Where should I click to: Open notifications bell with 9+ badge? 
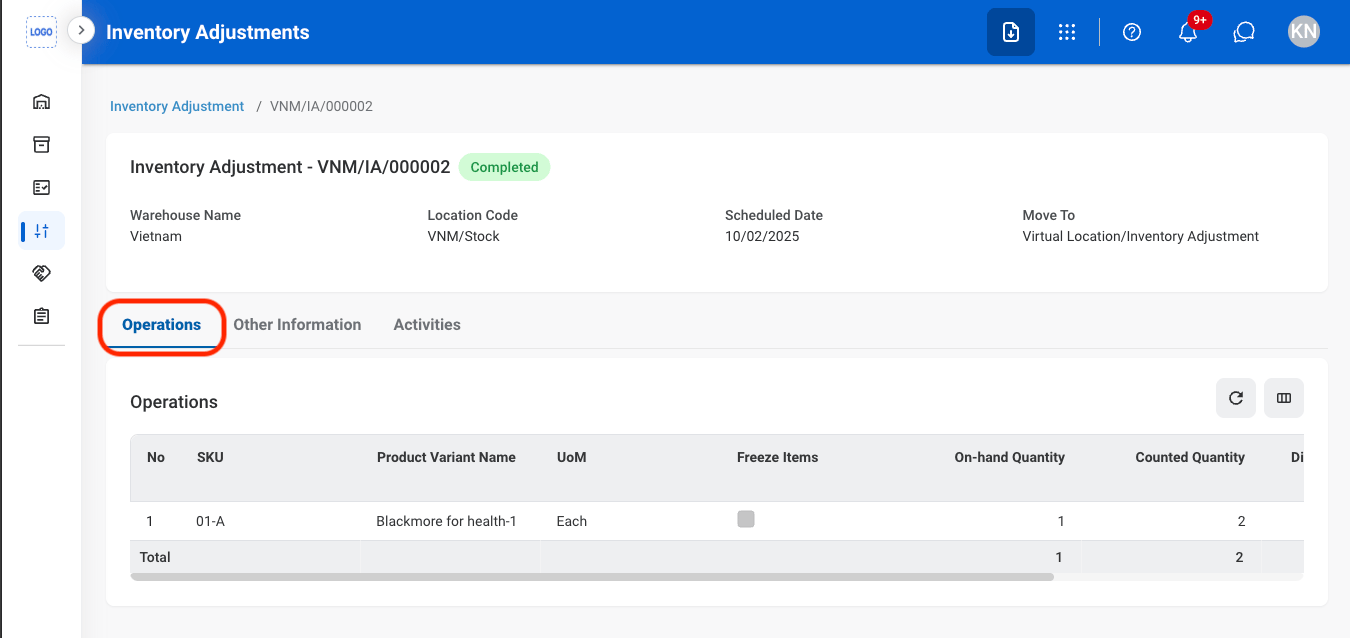1188,32
